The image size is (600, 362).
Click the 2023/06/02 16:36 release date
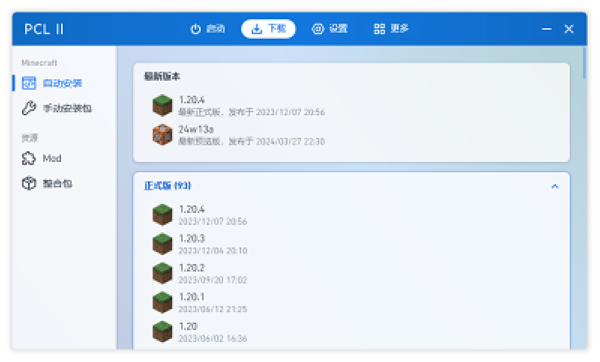point(213,338)
